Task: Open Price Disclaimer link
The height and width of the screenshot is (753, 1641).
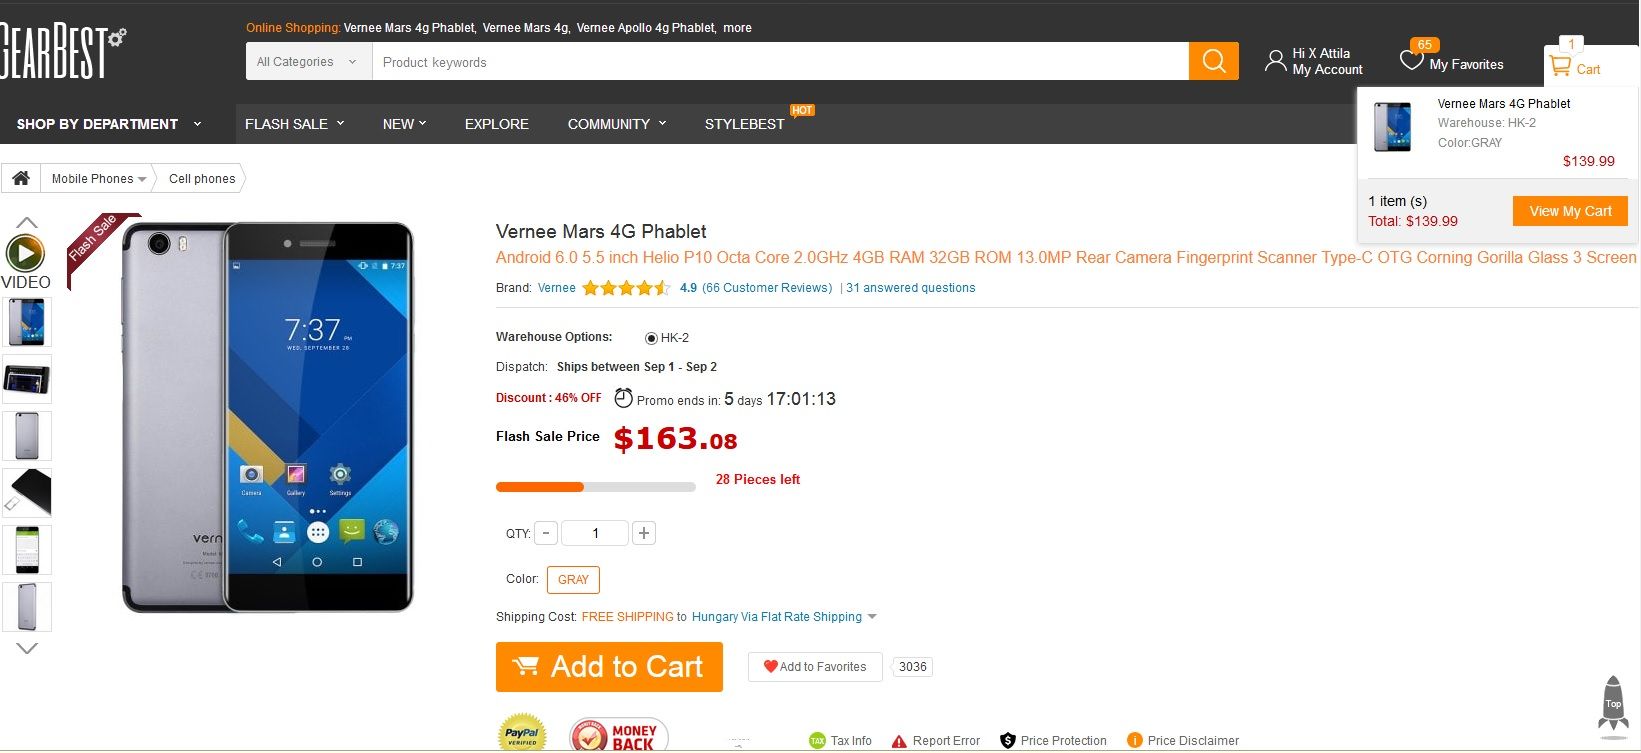Action: tap(1183, 741)
